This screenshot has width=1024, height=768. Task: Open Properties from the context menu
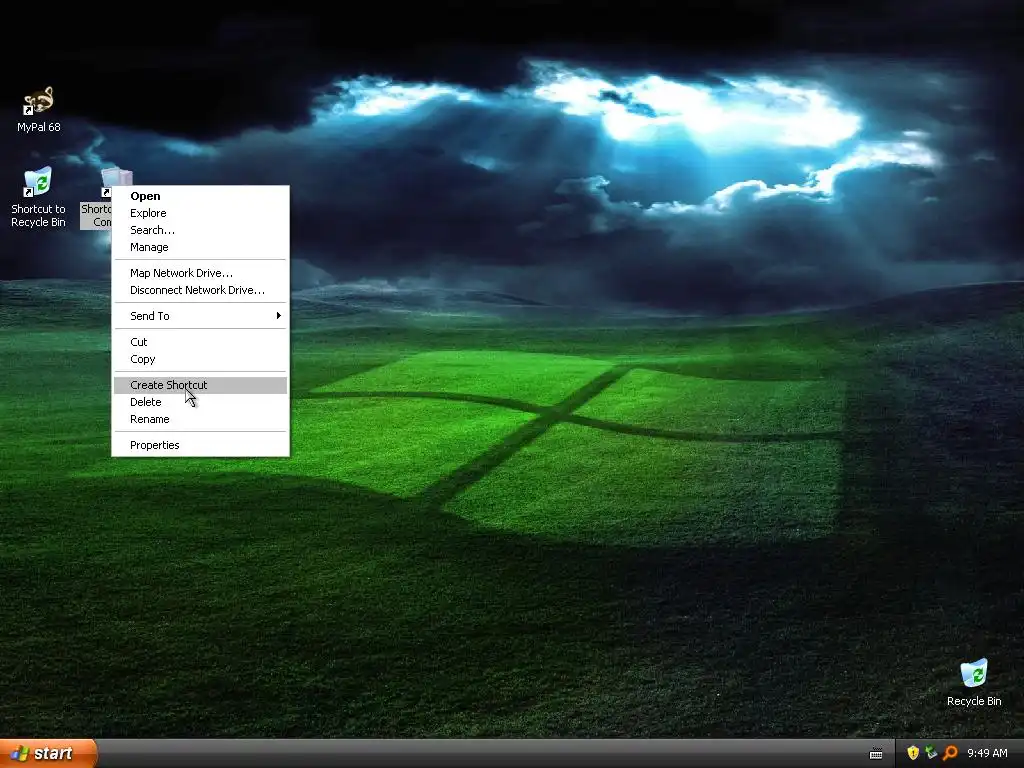[x=200, y=445]
